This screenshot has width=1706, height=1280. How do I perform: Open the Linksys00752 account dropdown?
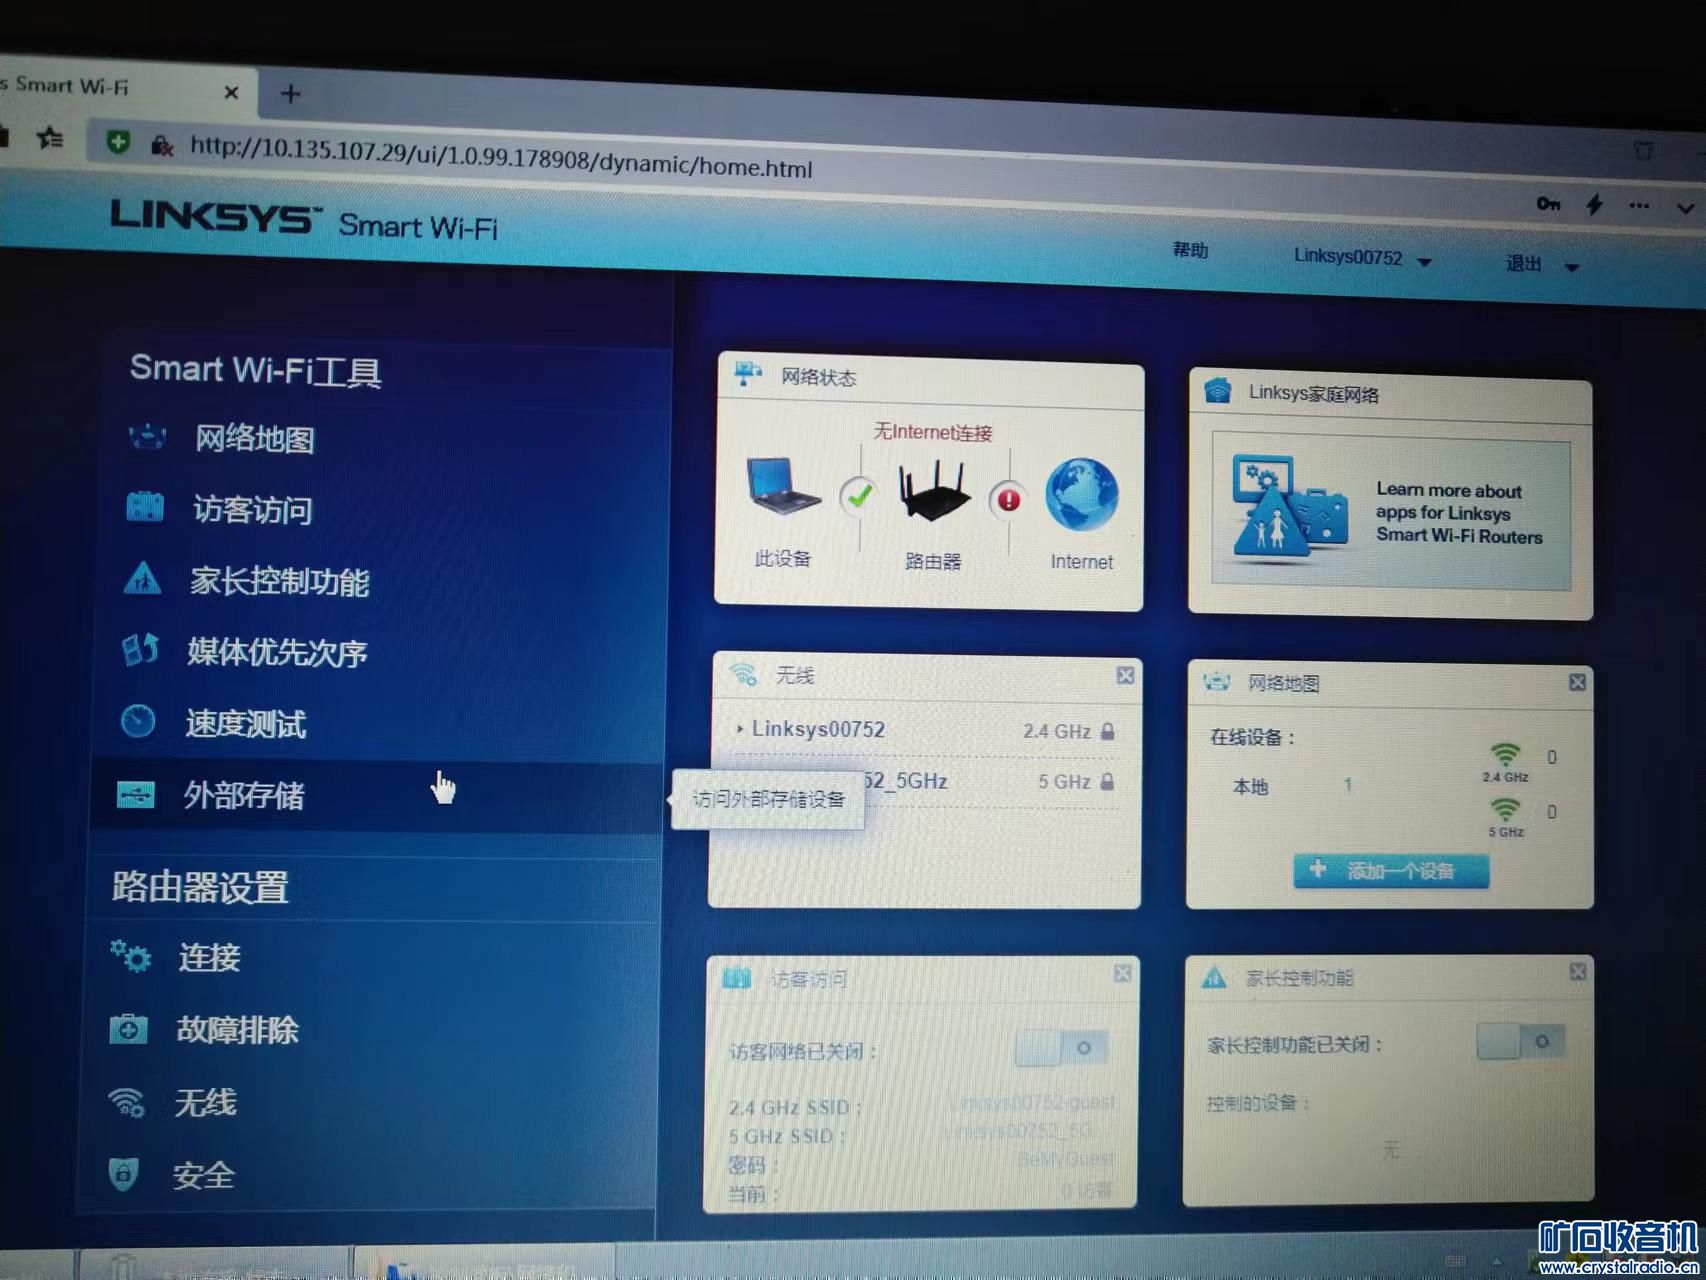[x=1363, y=258]
